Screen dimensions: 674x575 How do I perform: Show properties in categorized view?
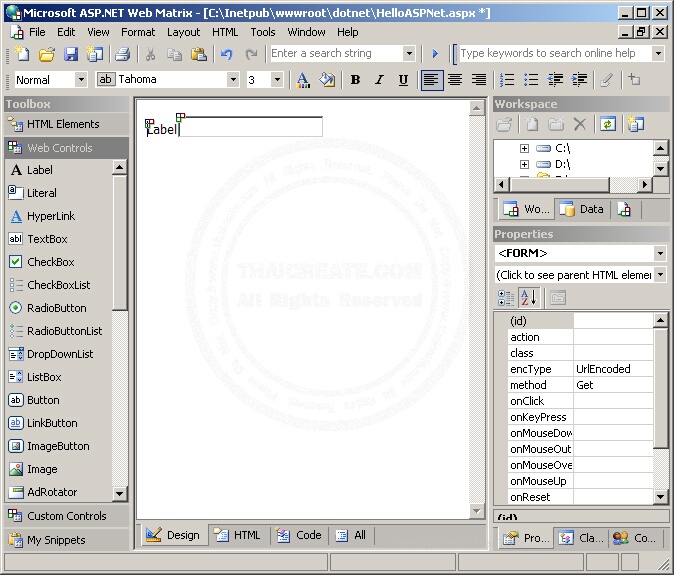pyautogui.click(x=506, y=298)
